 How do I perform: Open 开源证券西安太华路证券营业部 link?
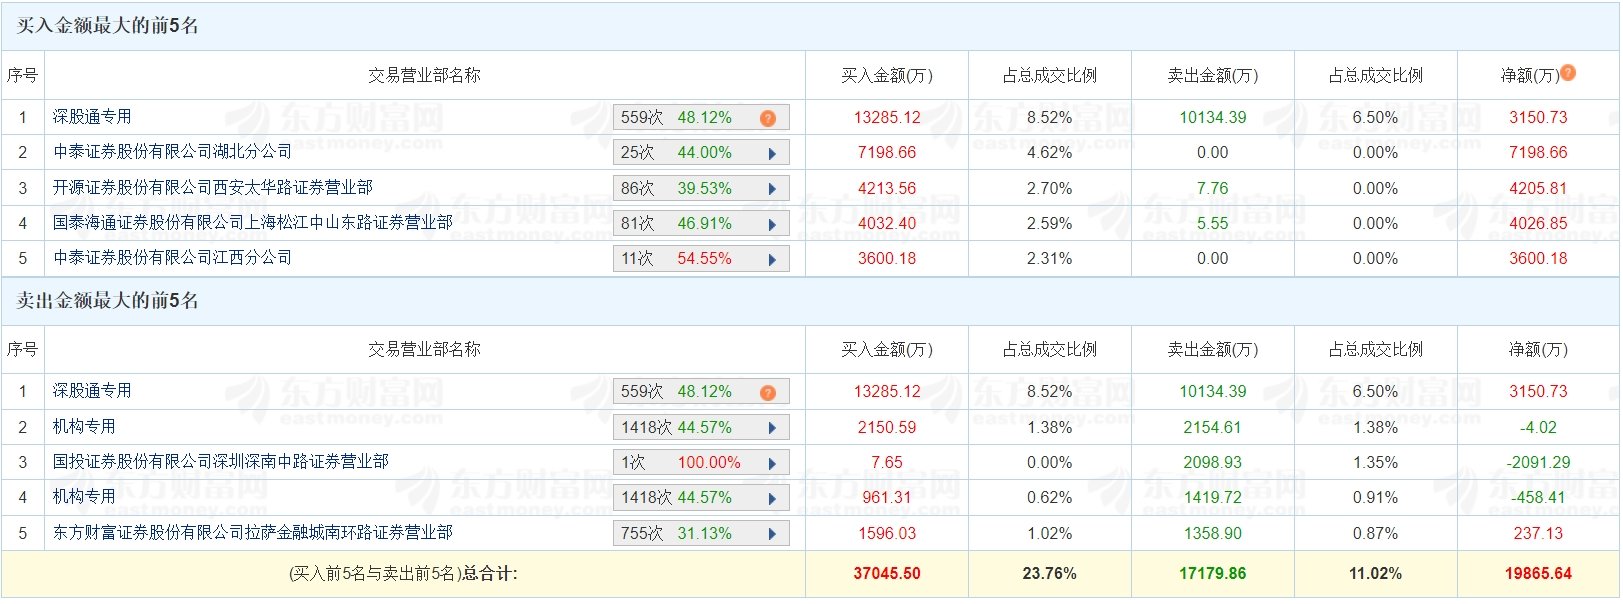(212, 188)
